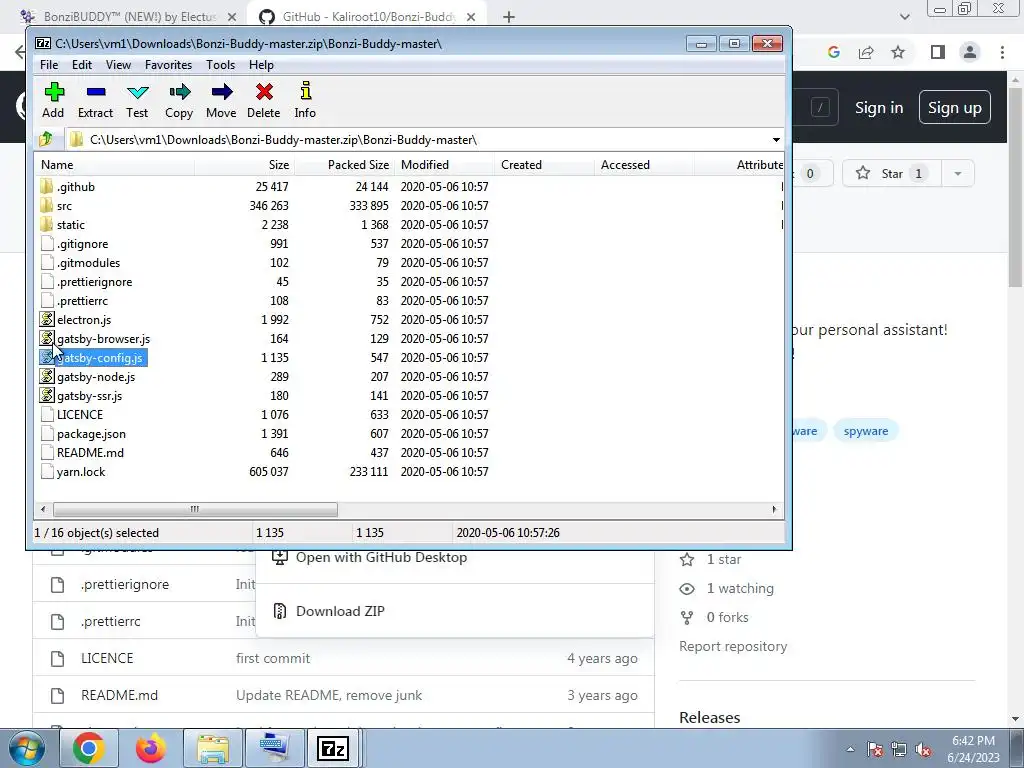Select the LICENCE file in 7-Zip
The height and width of the screenshot is (768, 1024).
point(80,415)
